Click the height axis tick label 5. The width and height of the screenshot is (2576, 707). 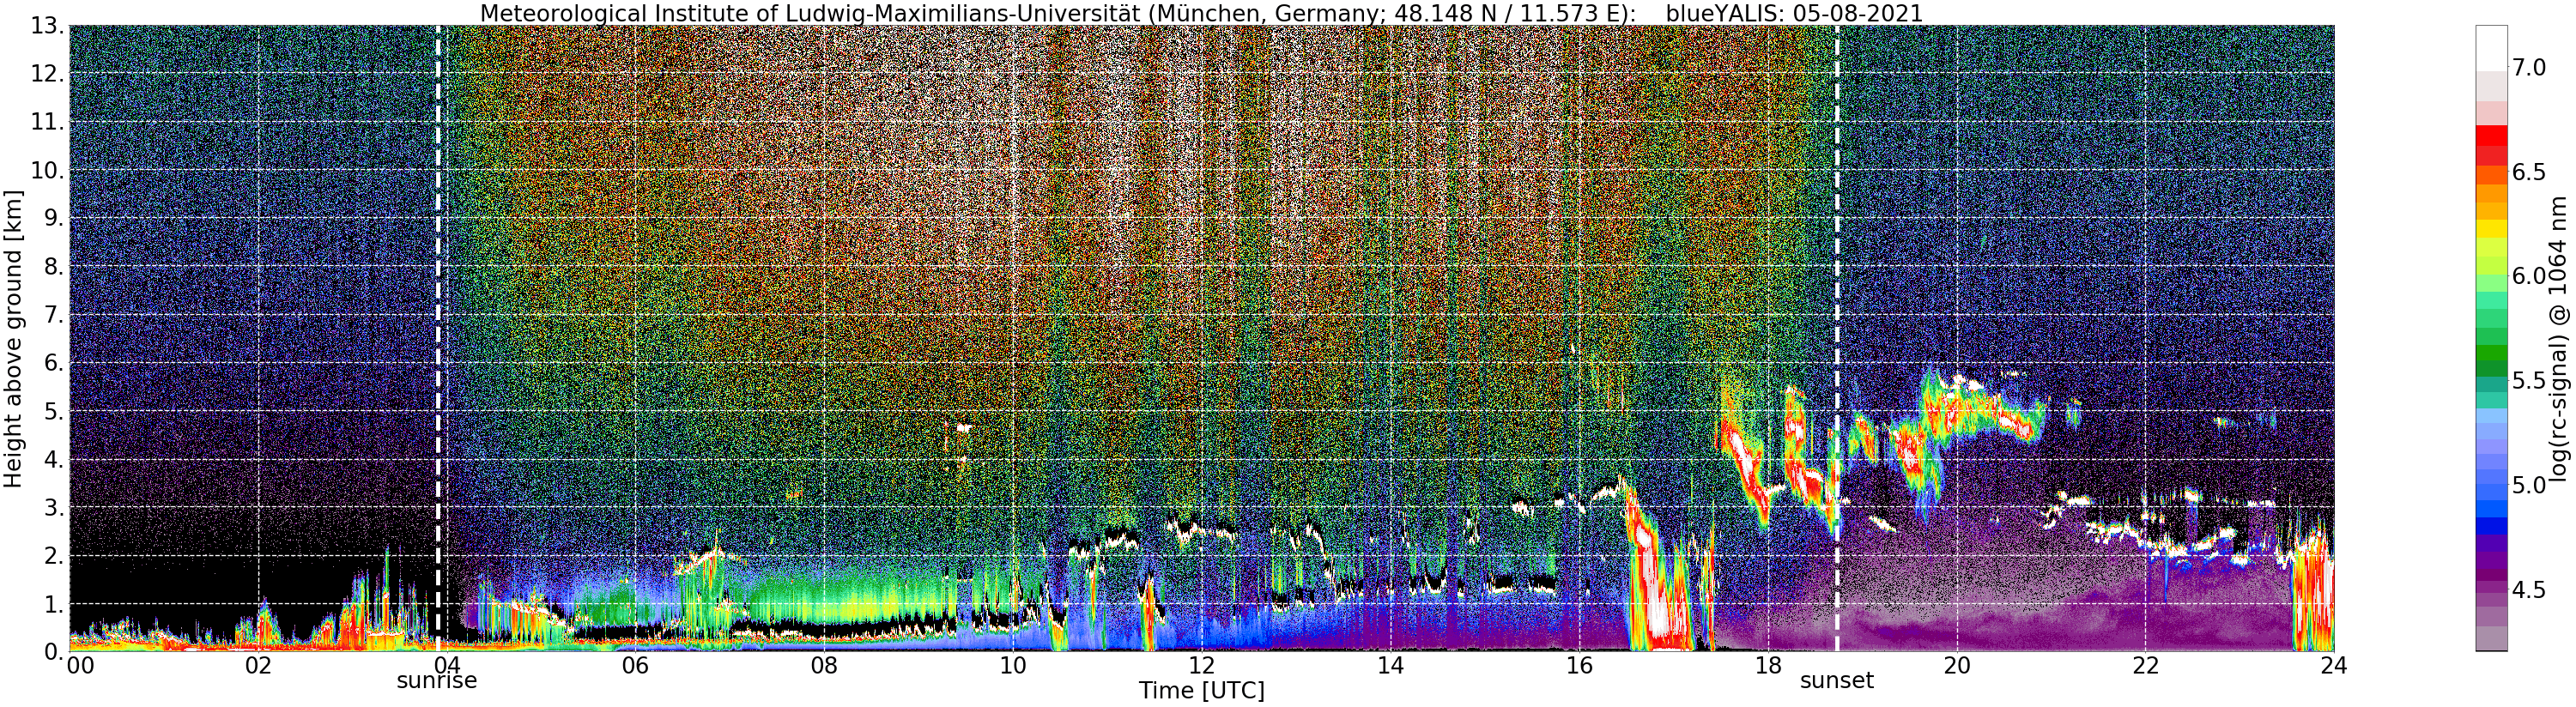click(54, 411)
